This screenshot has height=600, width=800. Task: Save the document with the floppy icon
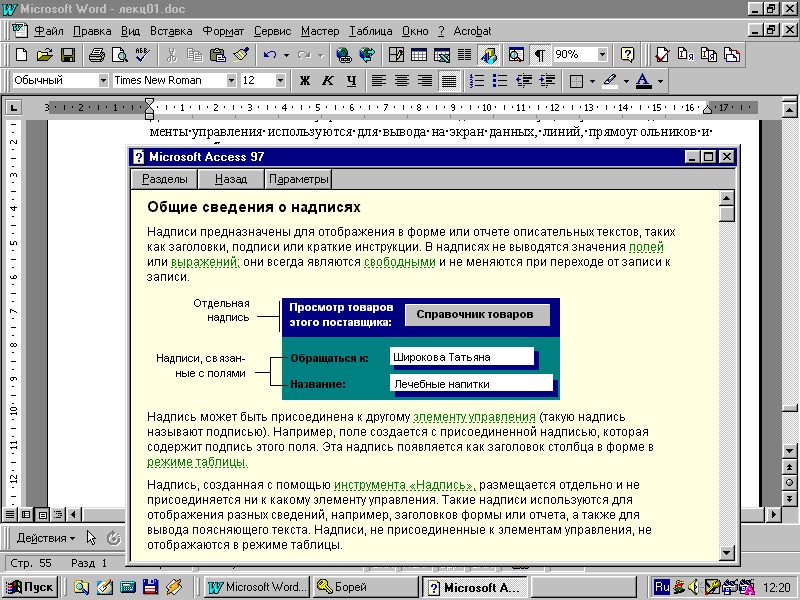[67, 55]
